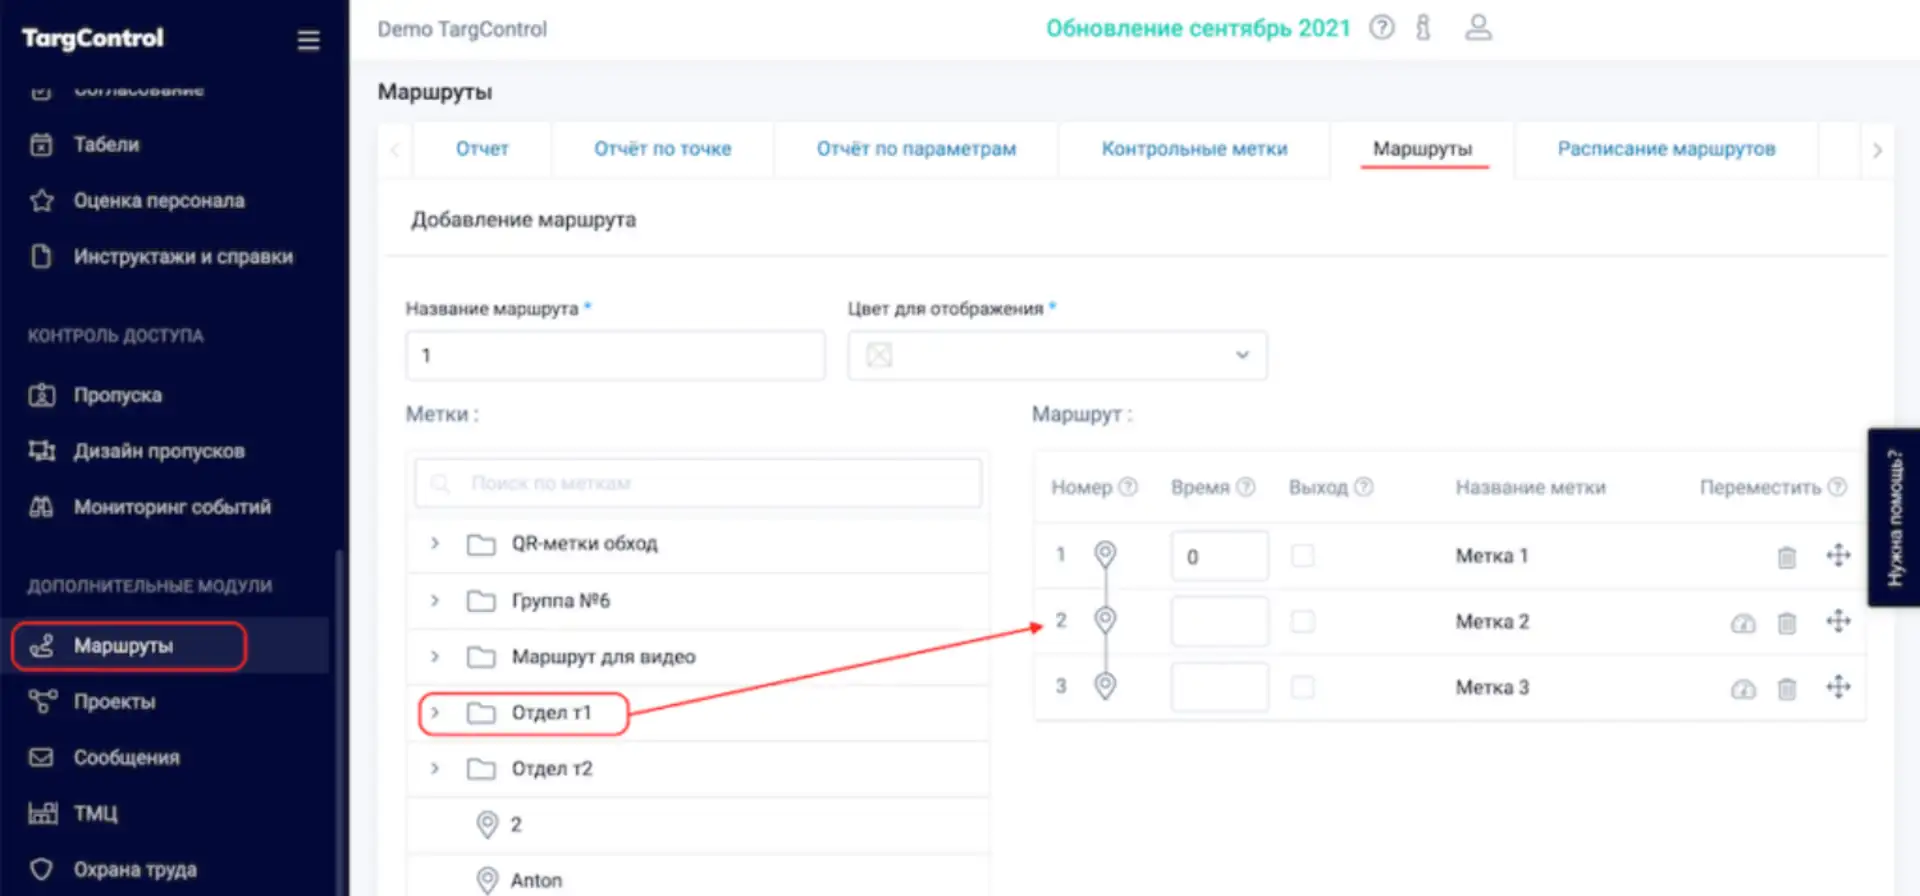Click the Время field for Метка 2
This screenshot has height=896, width=1920.
(1219, 622)
